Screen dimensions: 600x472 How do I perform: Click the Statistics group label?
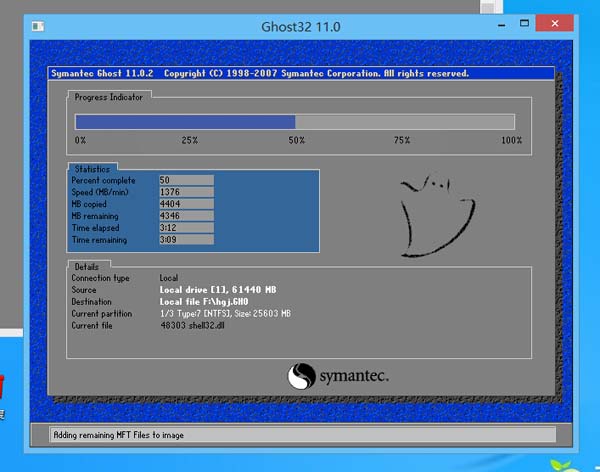(x=92, y=169)
